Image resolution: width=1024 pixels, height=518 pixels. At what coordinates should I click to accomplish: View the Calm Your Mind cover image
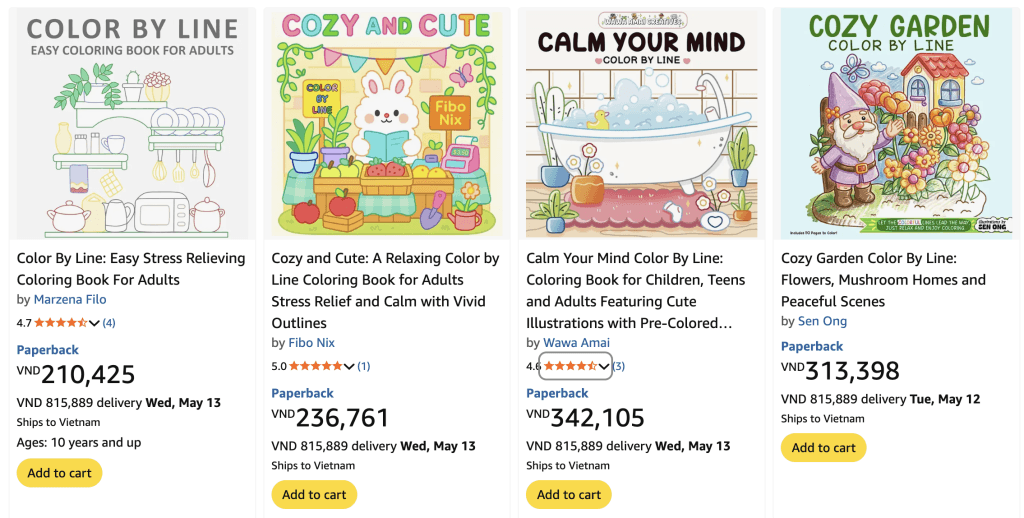pyautogui.click(x=641, y=123)
